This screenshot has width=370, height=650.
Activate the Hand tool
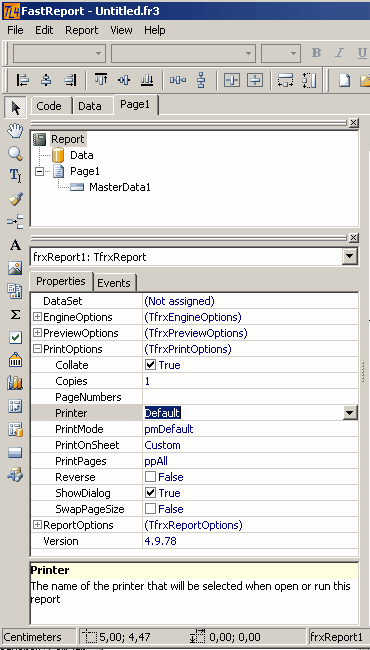pyautogui.click(x=15, y=131)
